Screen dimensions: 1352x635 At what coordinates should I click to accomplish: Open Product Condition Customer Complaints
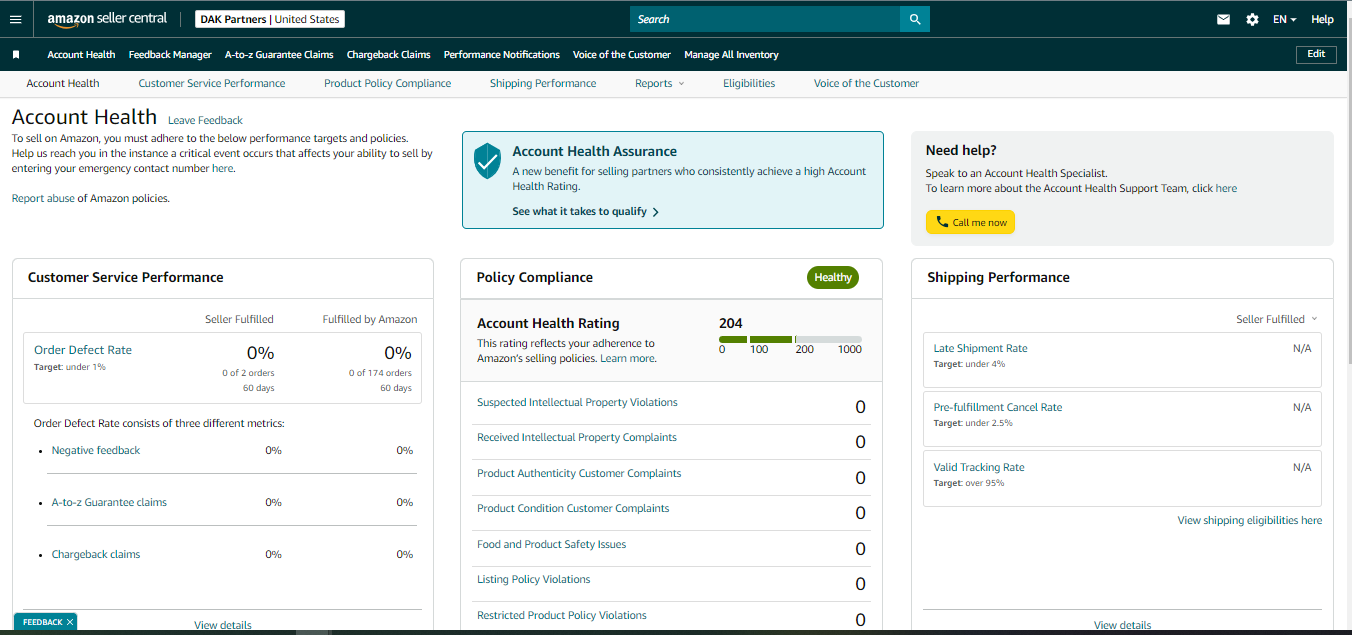point(573,509)
